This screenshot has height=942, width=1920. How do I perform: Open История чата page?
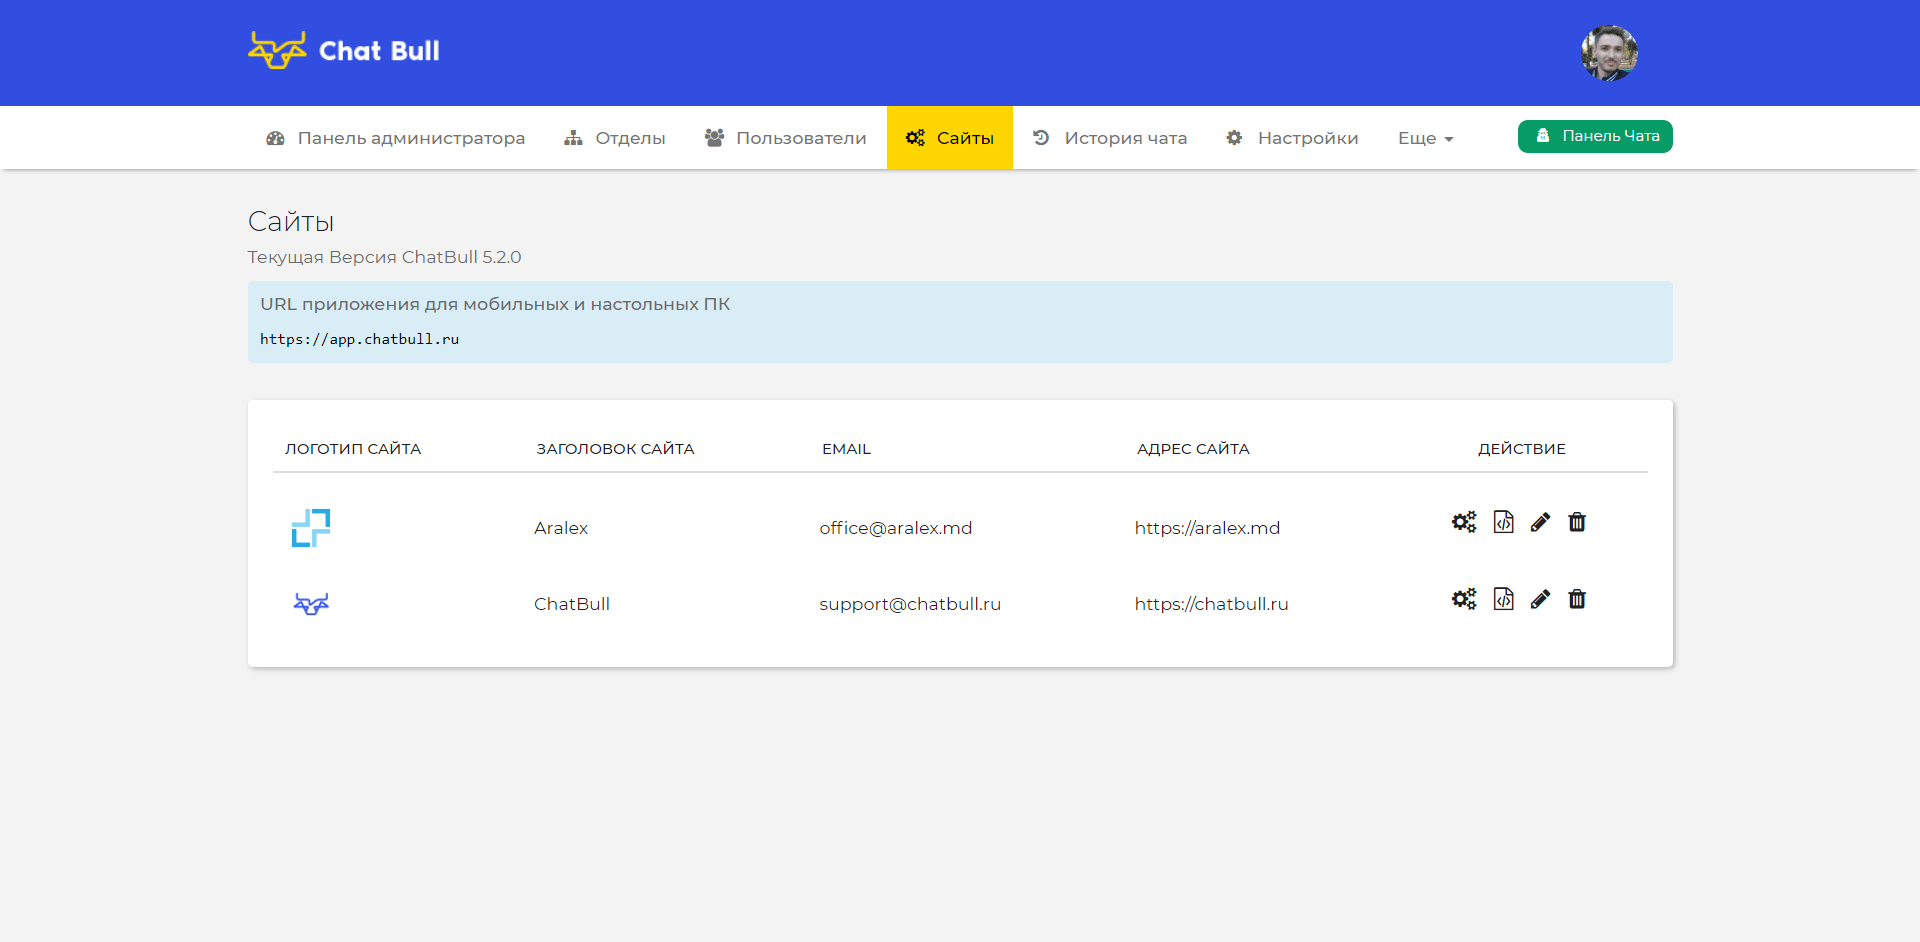[1110, 138]
